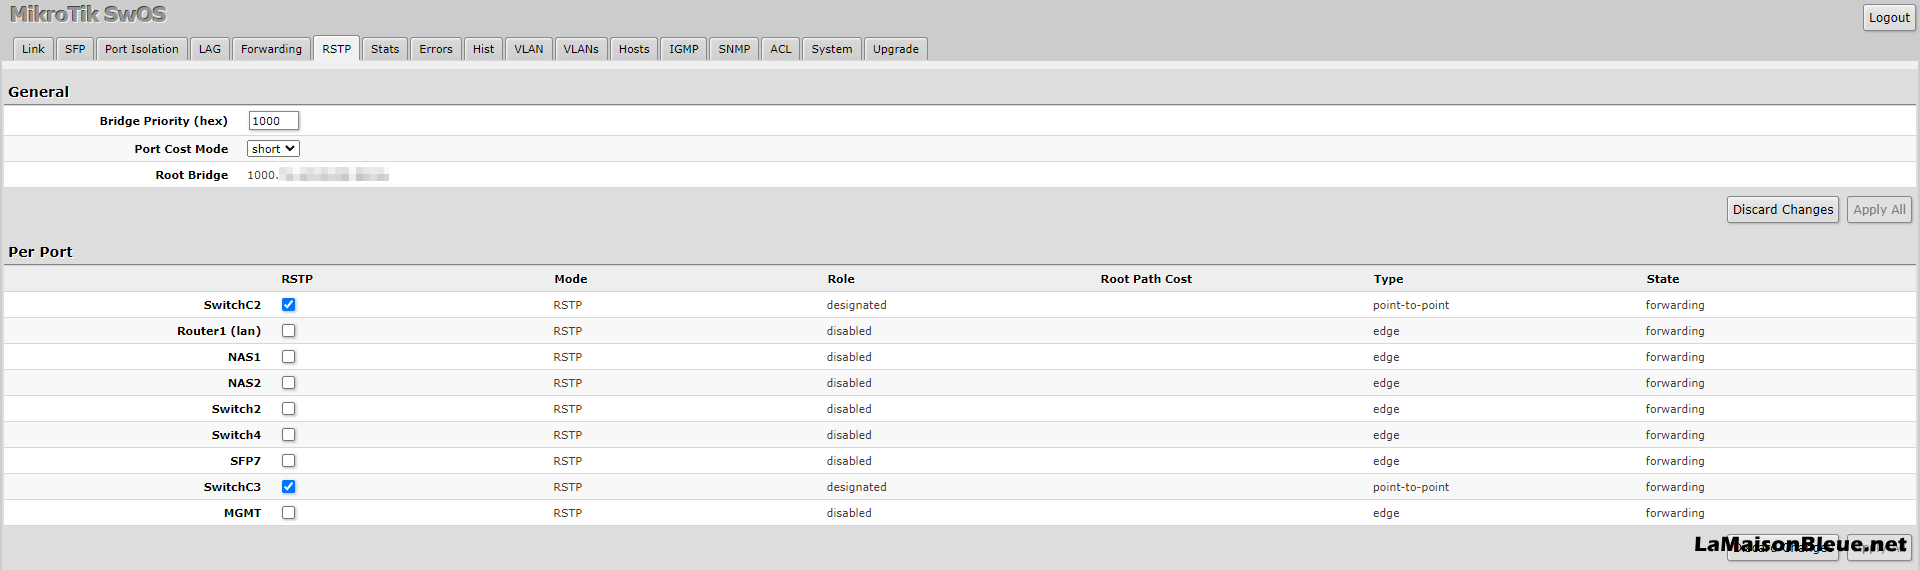
Task: Select the RSTP tab
Action: pos(336,49)
